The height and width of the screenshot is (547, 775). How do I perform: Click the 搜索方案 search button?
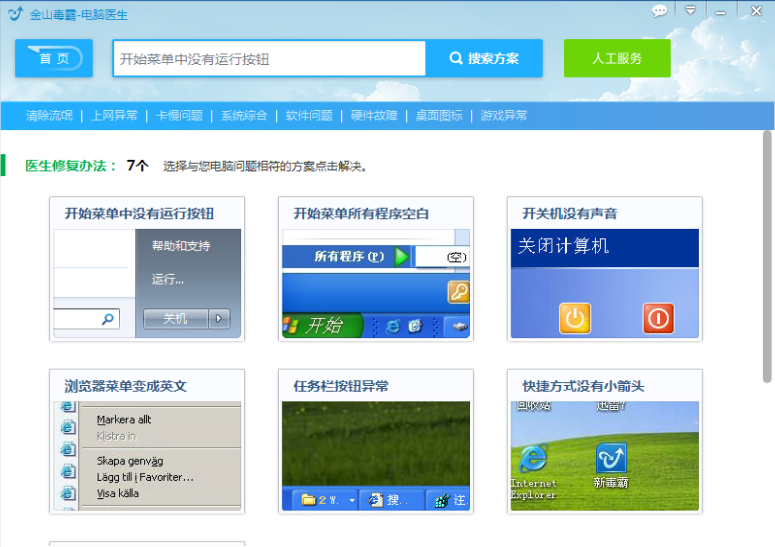pos(484,58)
